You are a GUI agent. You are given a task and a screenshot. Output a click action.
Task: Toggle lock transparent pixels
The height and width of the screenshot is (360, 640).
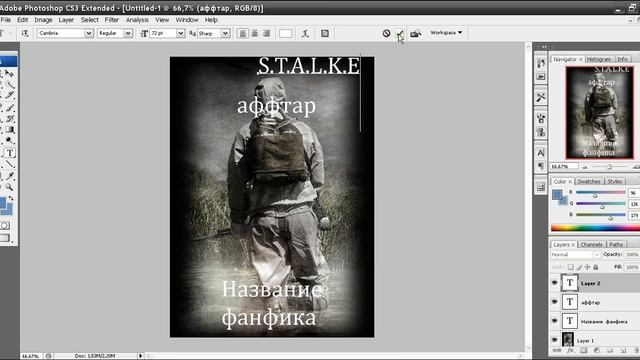pos(571,267)
